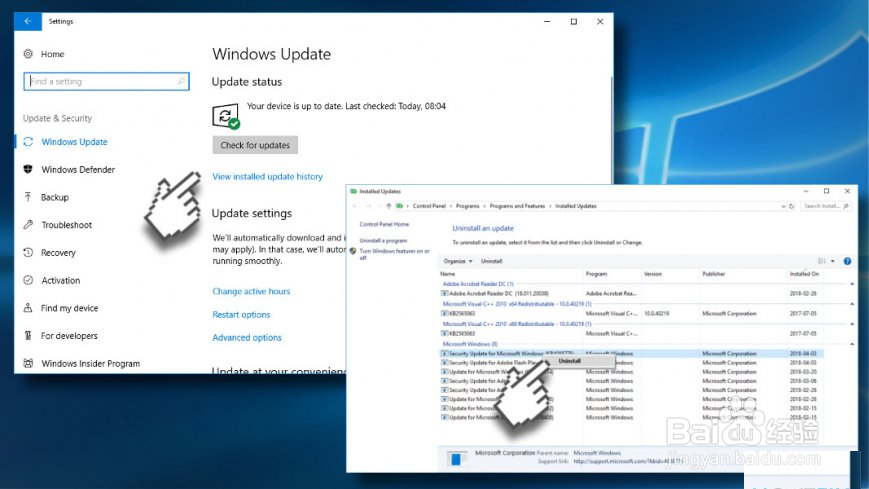
Task: Open View installed update history link
Action: 267,176
